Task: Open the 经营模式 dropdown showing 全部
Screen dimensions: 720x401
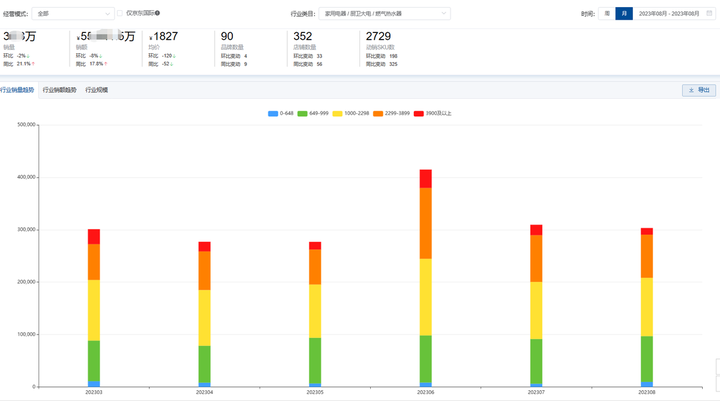Action: click(x=73, y=14)
